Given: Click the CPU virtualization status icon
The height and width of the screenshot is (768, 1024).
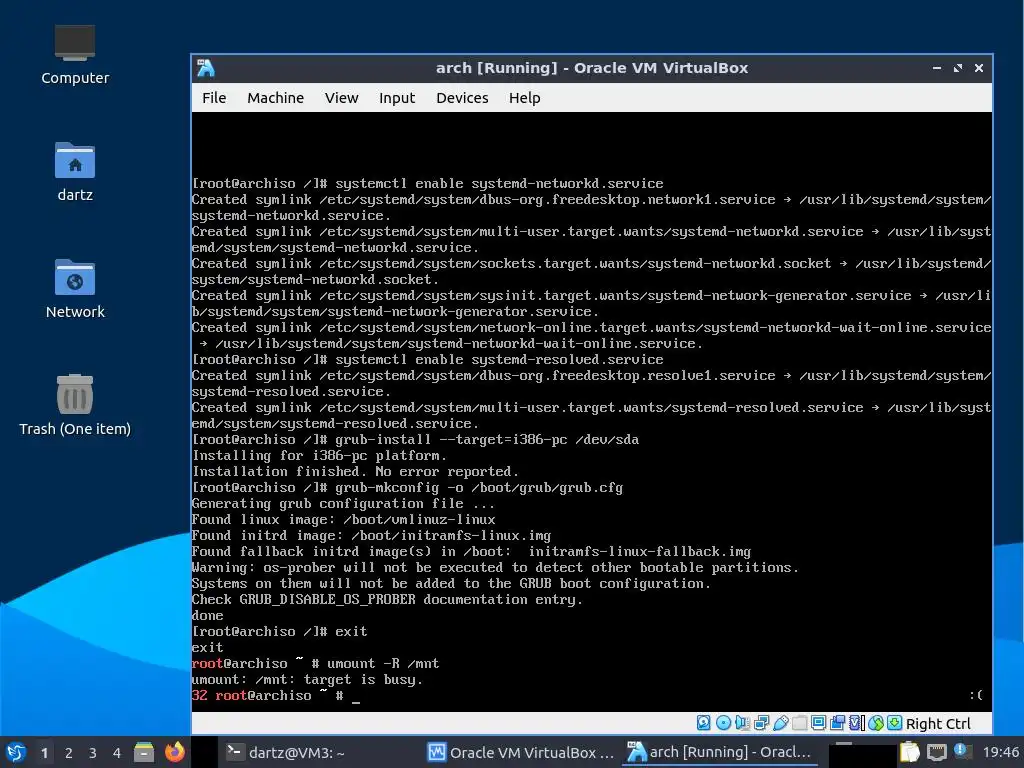Looking at the screenshot, I should (x=857, y=722).
